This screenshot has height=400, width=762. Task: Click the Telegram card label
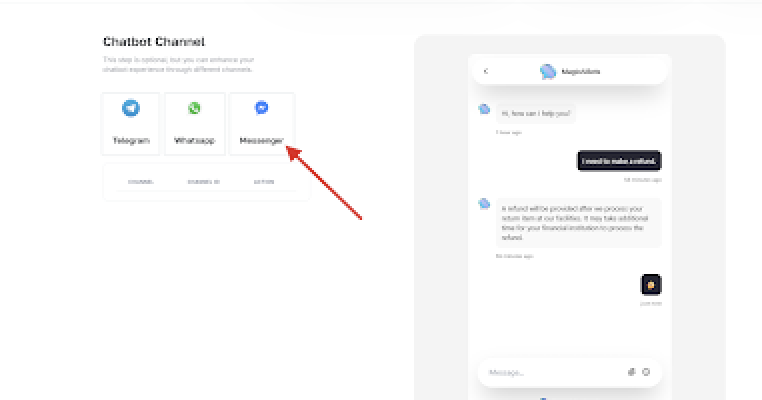pos(131,141)
